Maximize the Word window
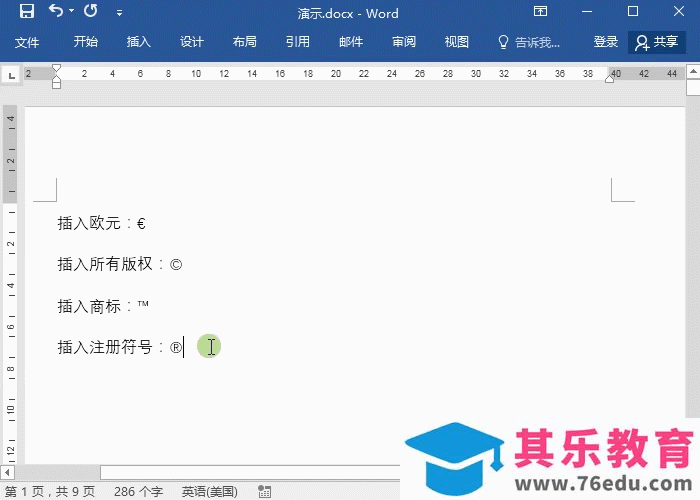This screenshot has height=500, width=700. 633,11
